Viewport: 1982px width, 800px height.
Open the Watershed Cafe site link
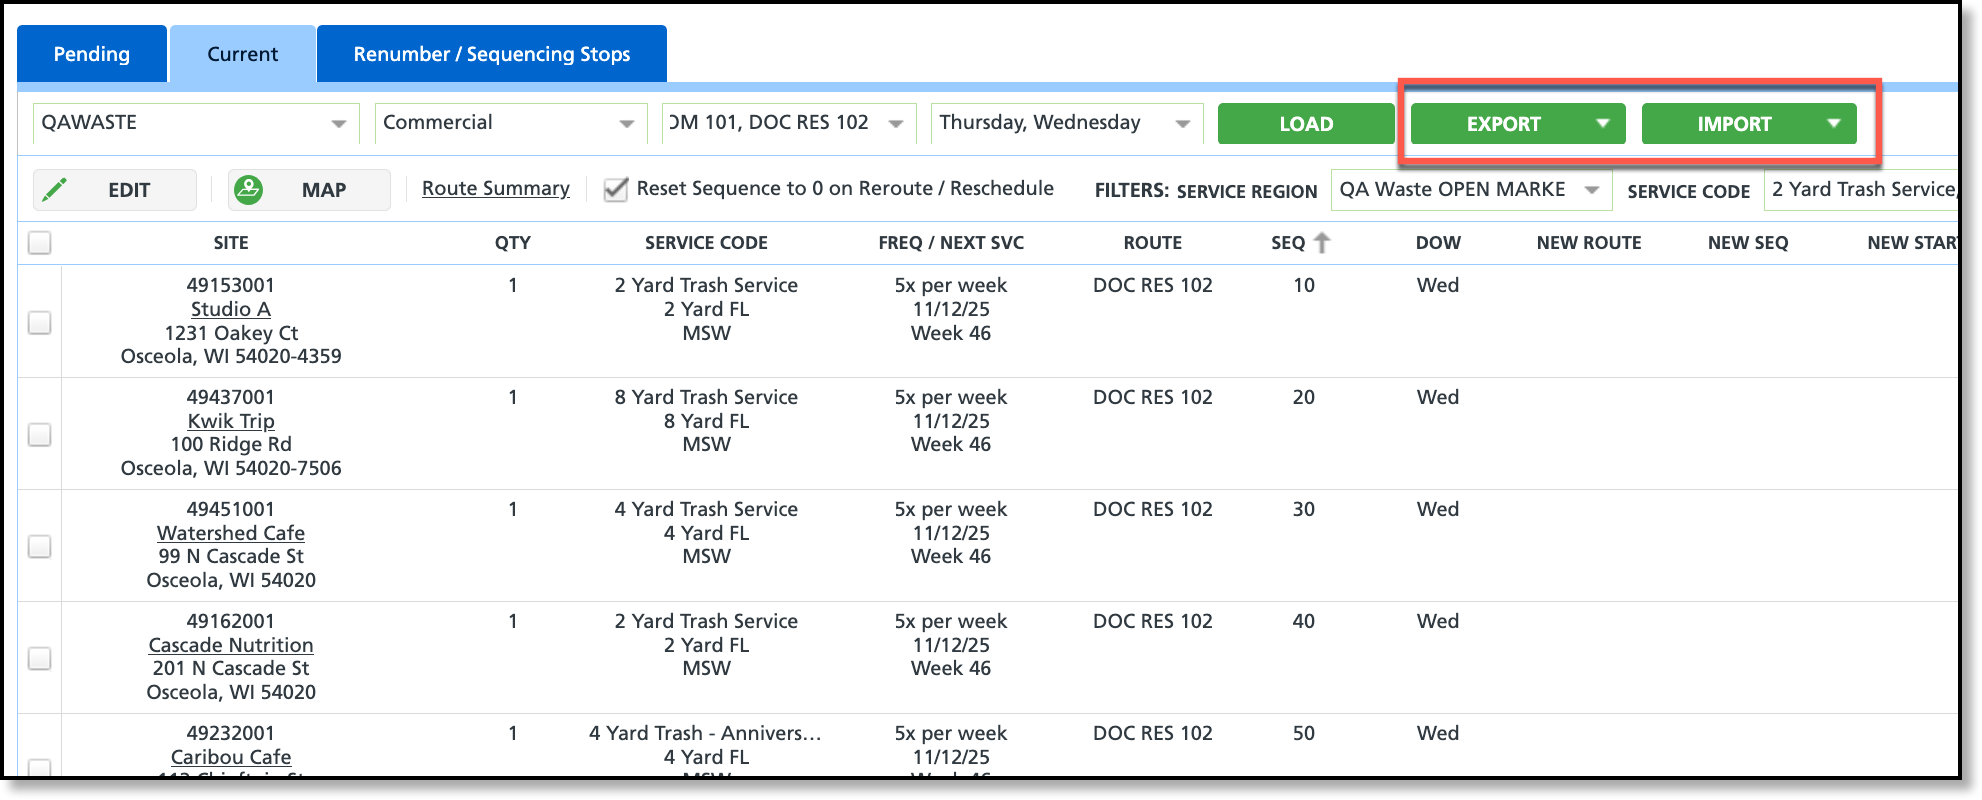[231, 533]
